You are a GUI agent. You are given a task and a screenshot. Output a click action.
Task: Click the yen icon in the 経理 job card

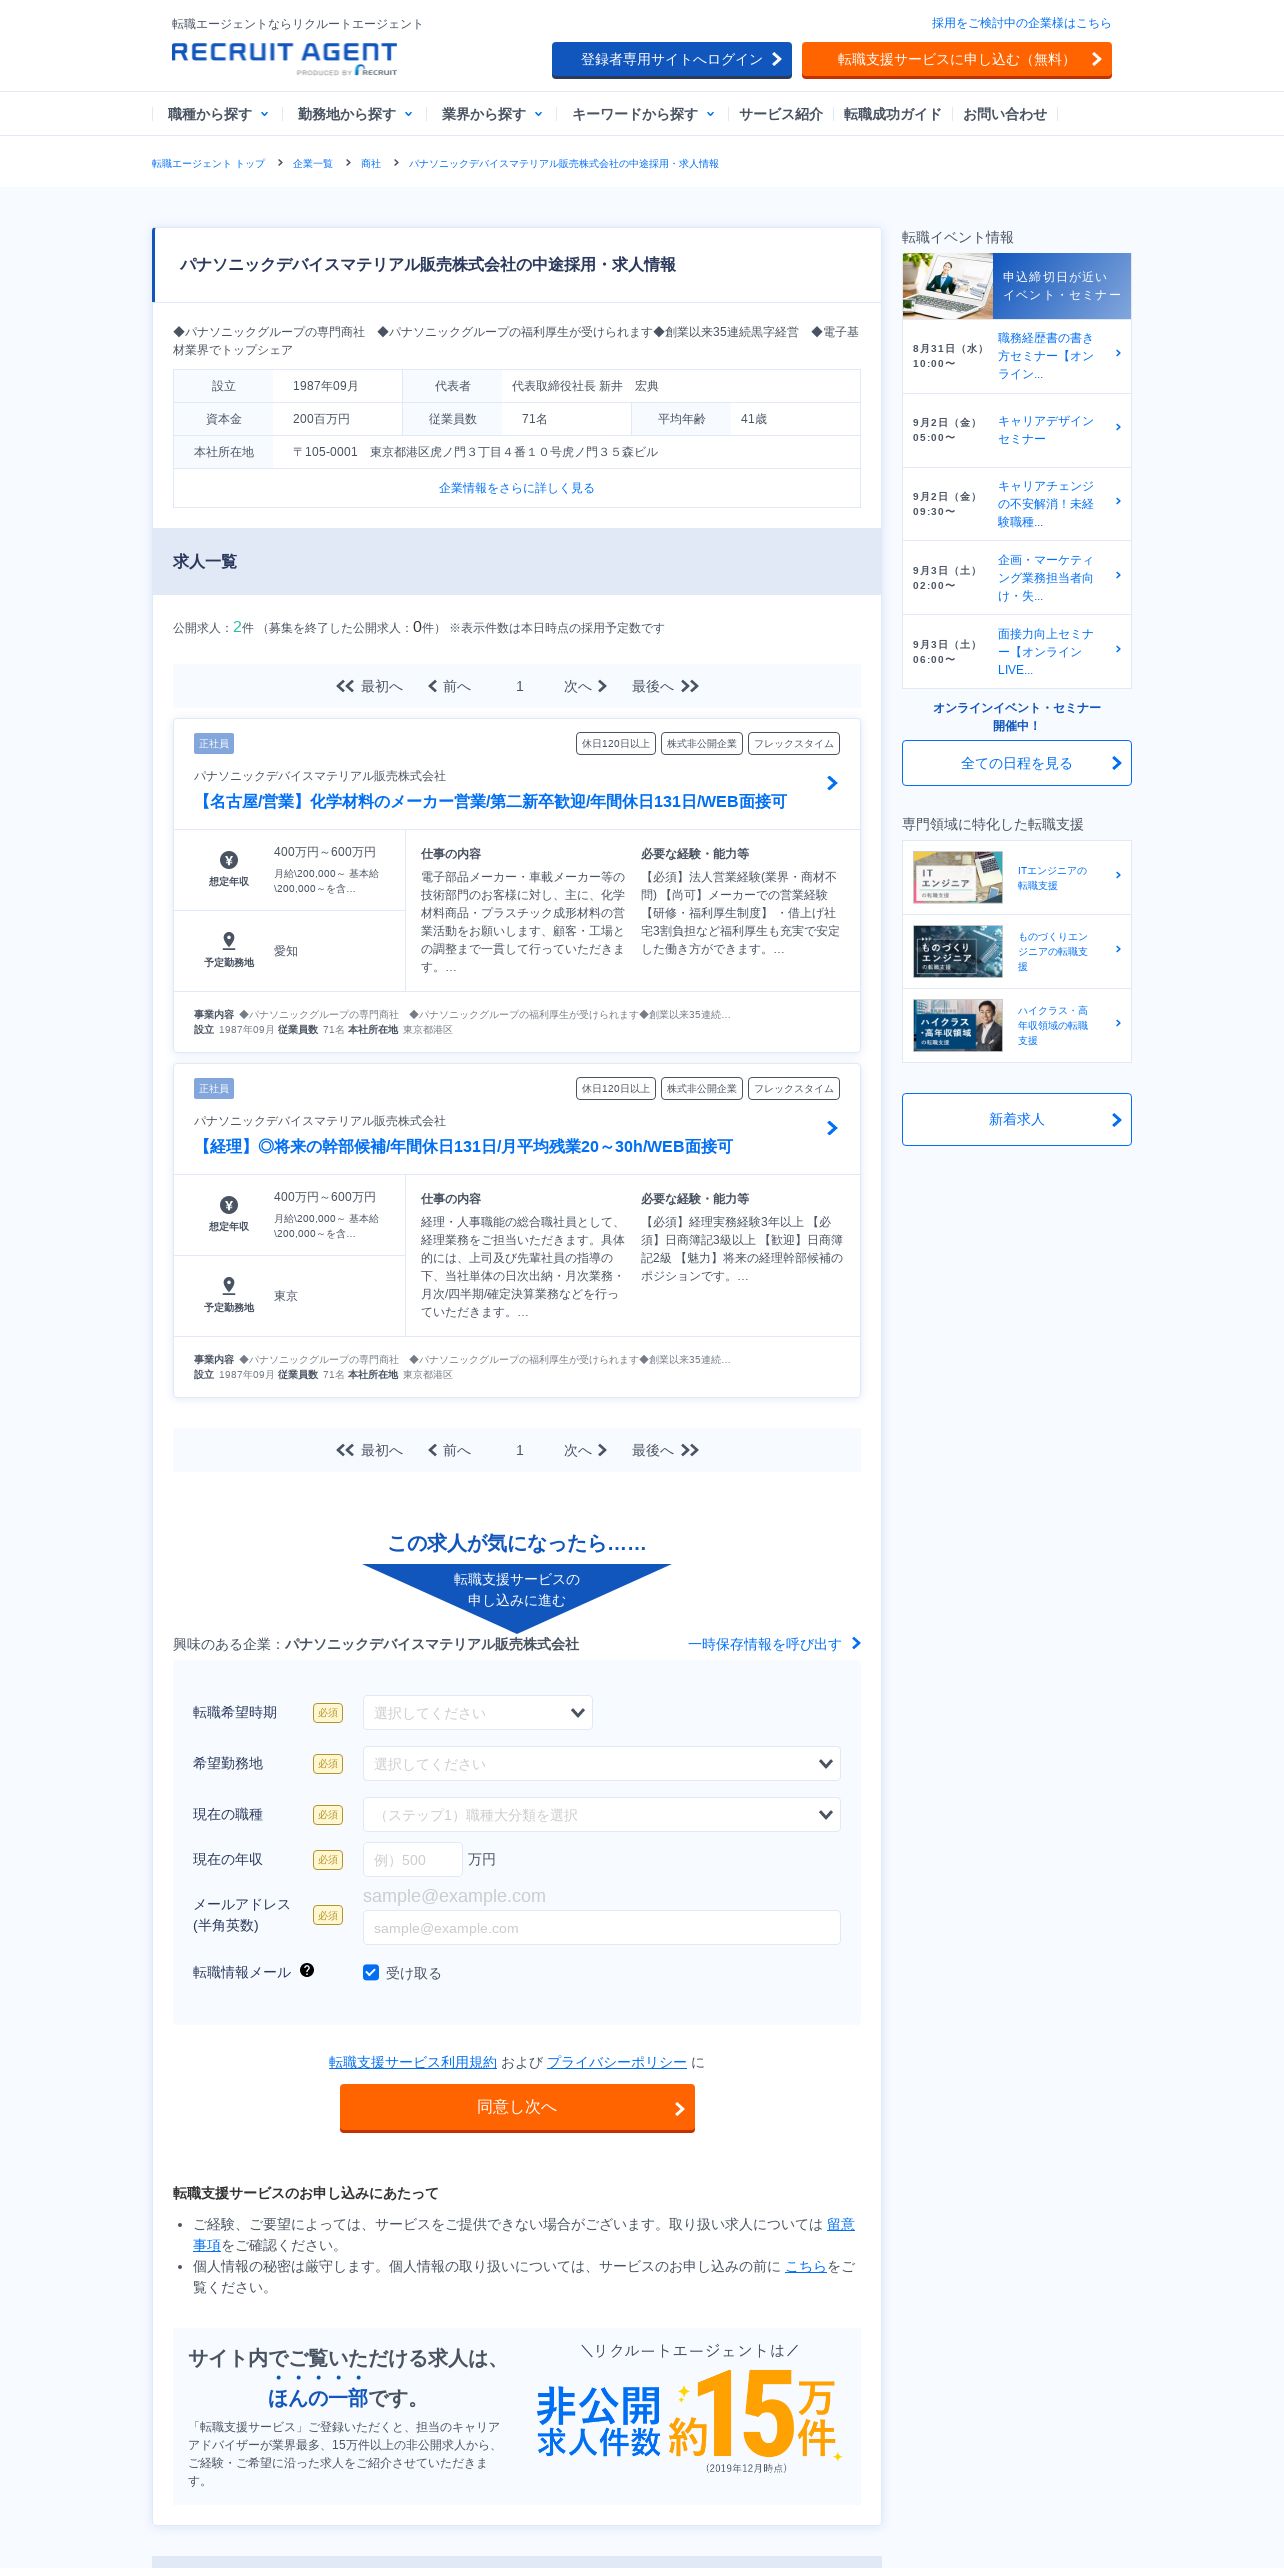(229, 1205)
